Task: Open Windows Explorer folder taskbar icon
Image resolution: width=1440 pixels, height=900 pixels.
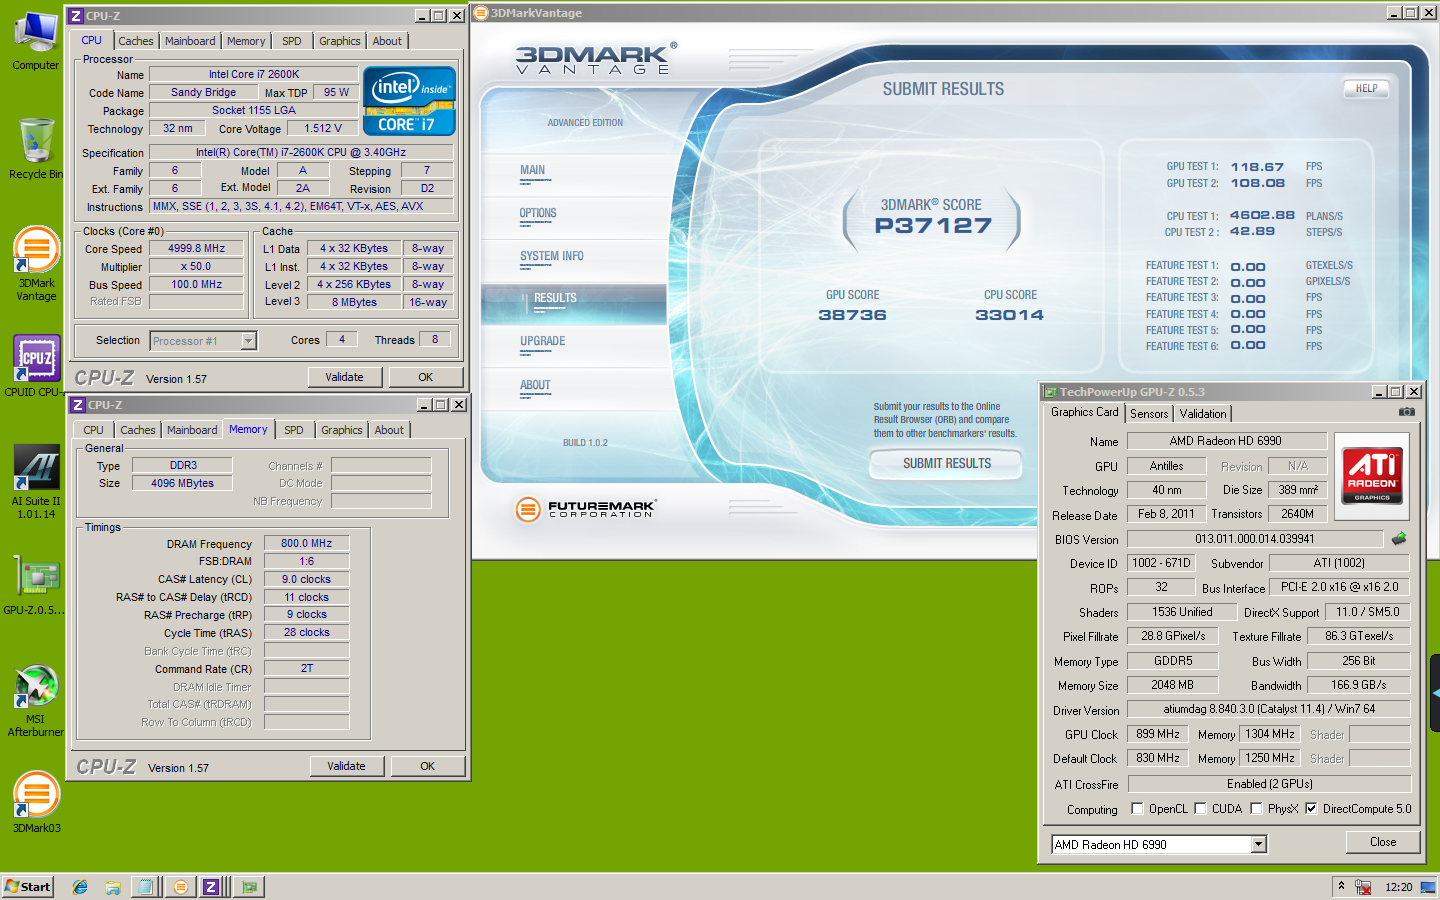Action: point(113,887)
